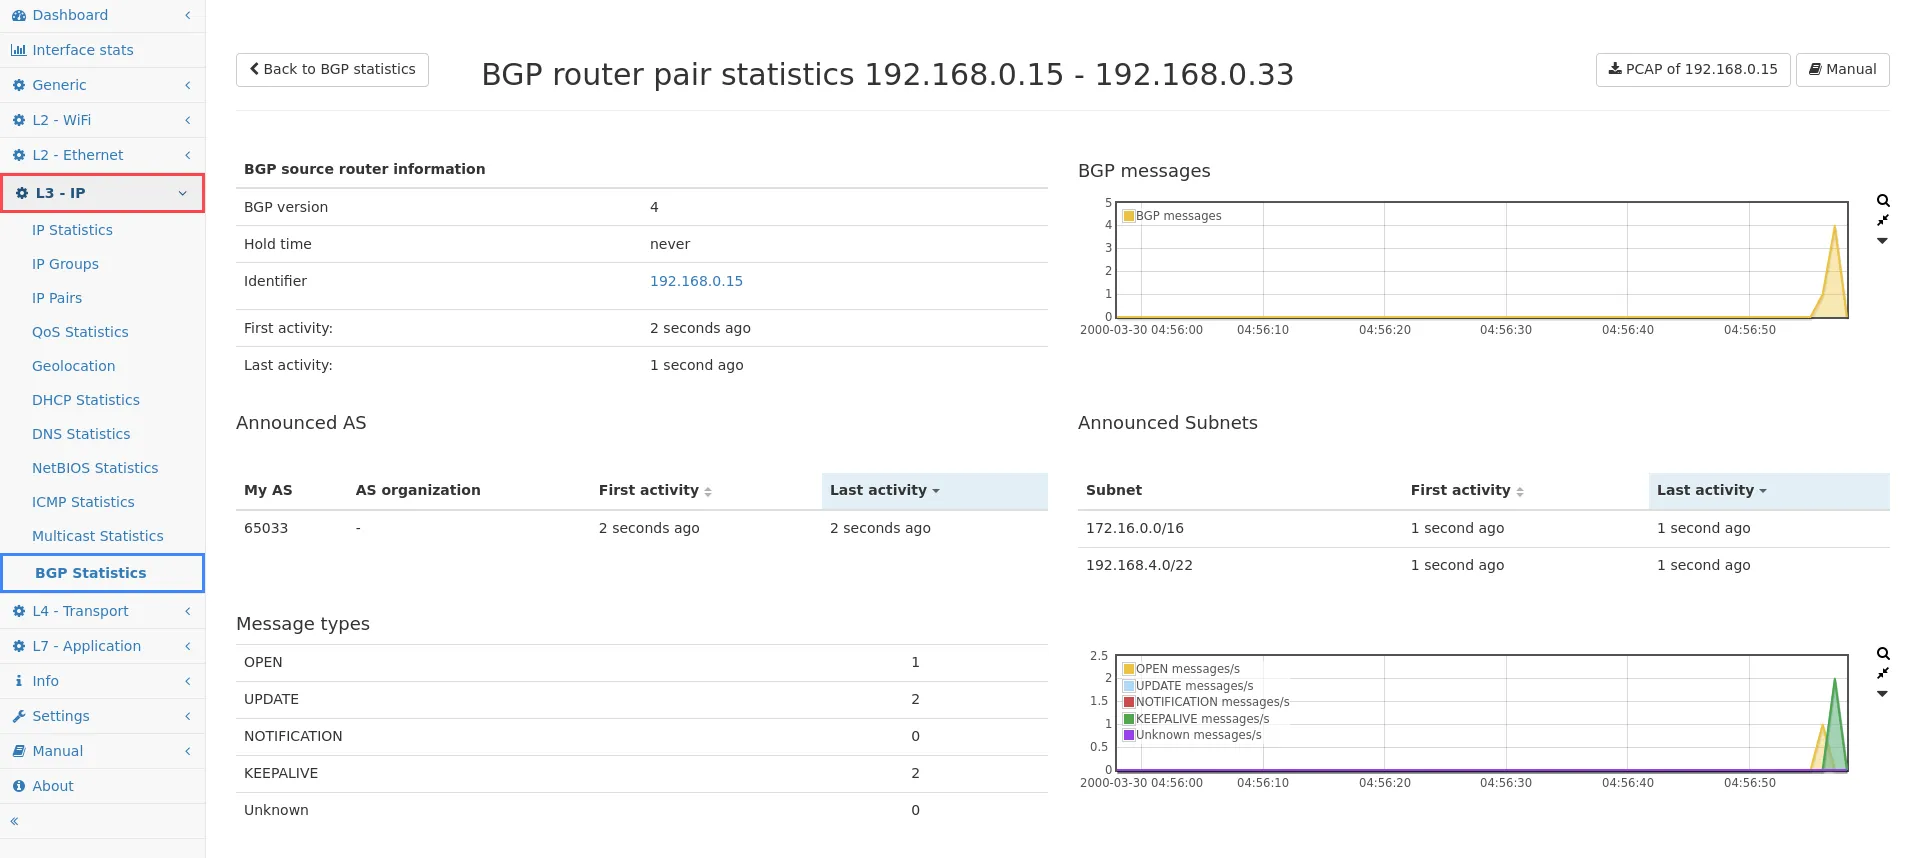Click the Dashboard gauge icon in sidebar
The width and height of the screenshot is (1920, 858).
click(19, 16)
